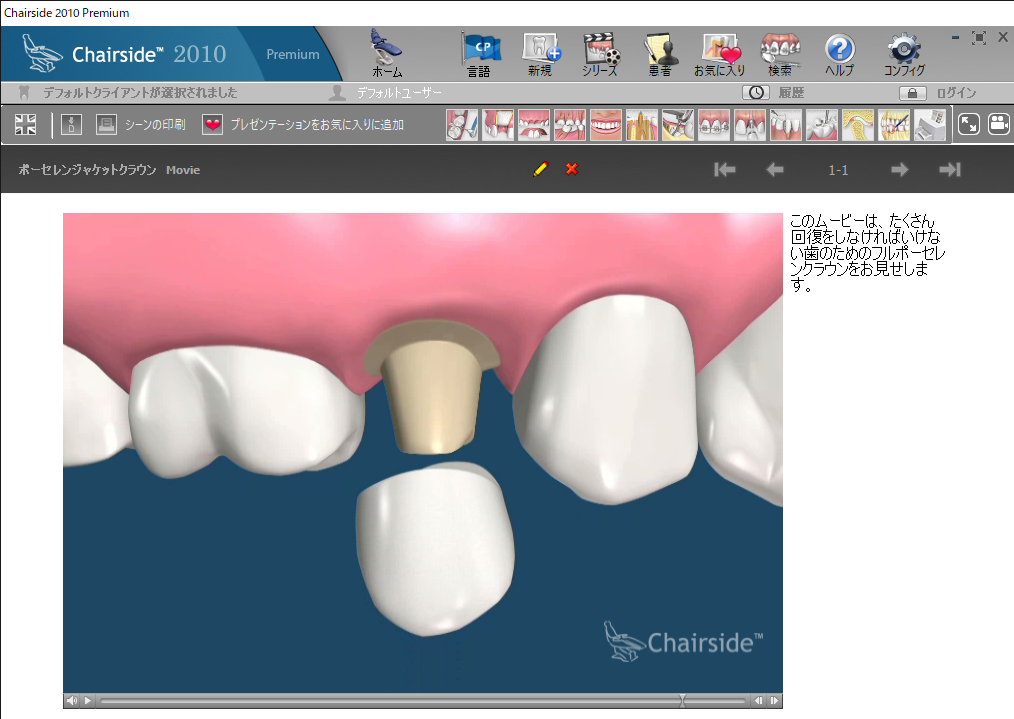Open the orthodontic braces category thumbnail
1014x719 pixels.
tap(714, 125)
